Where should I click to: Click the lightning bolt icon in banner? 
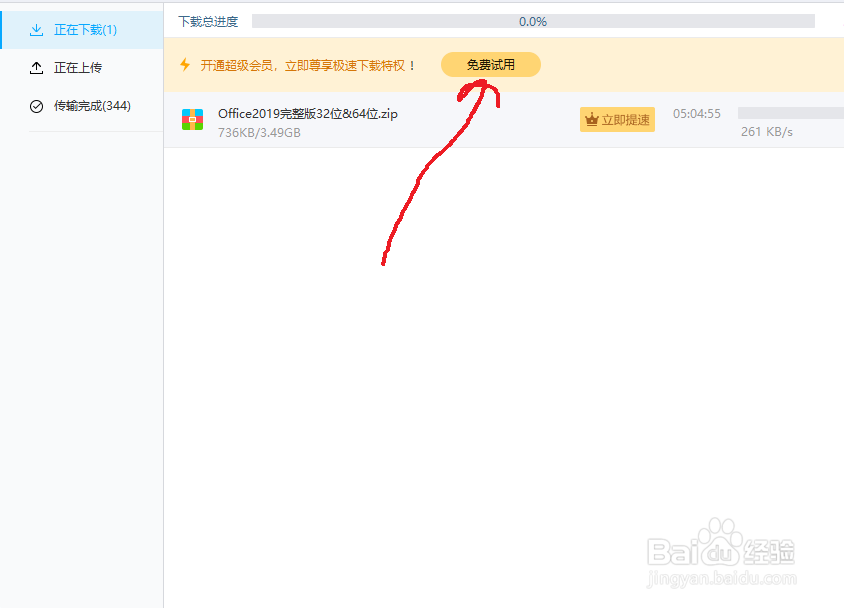(185, 65)
